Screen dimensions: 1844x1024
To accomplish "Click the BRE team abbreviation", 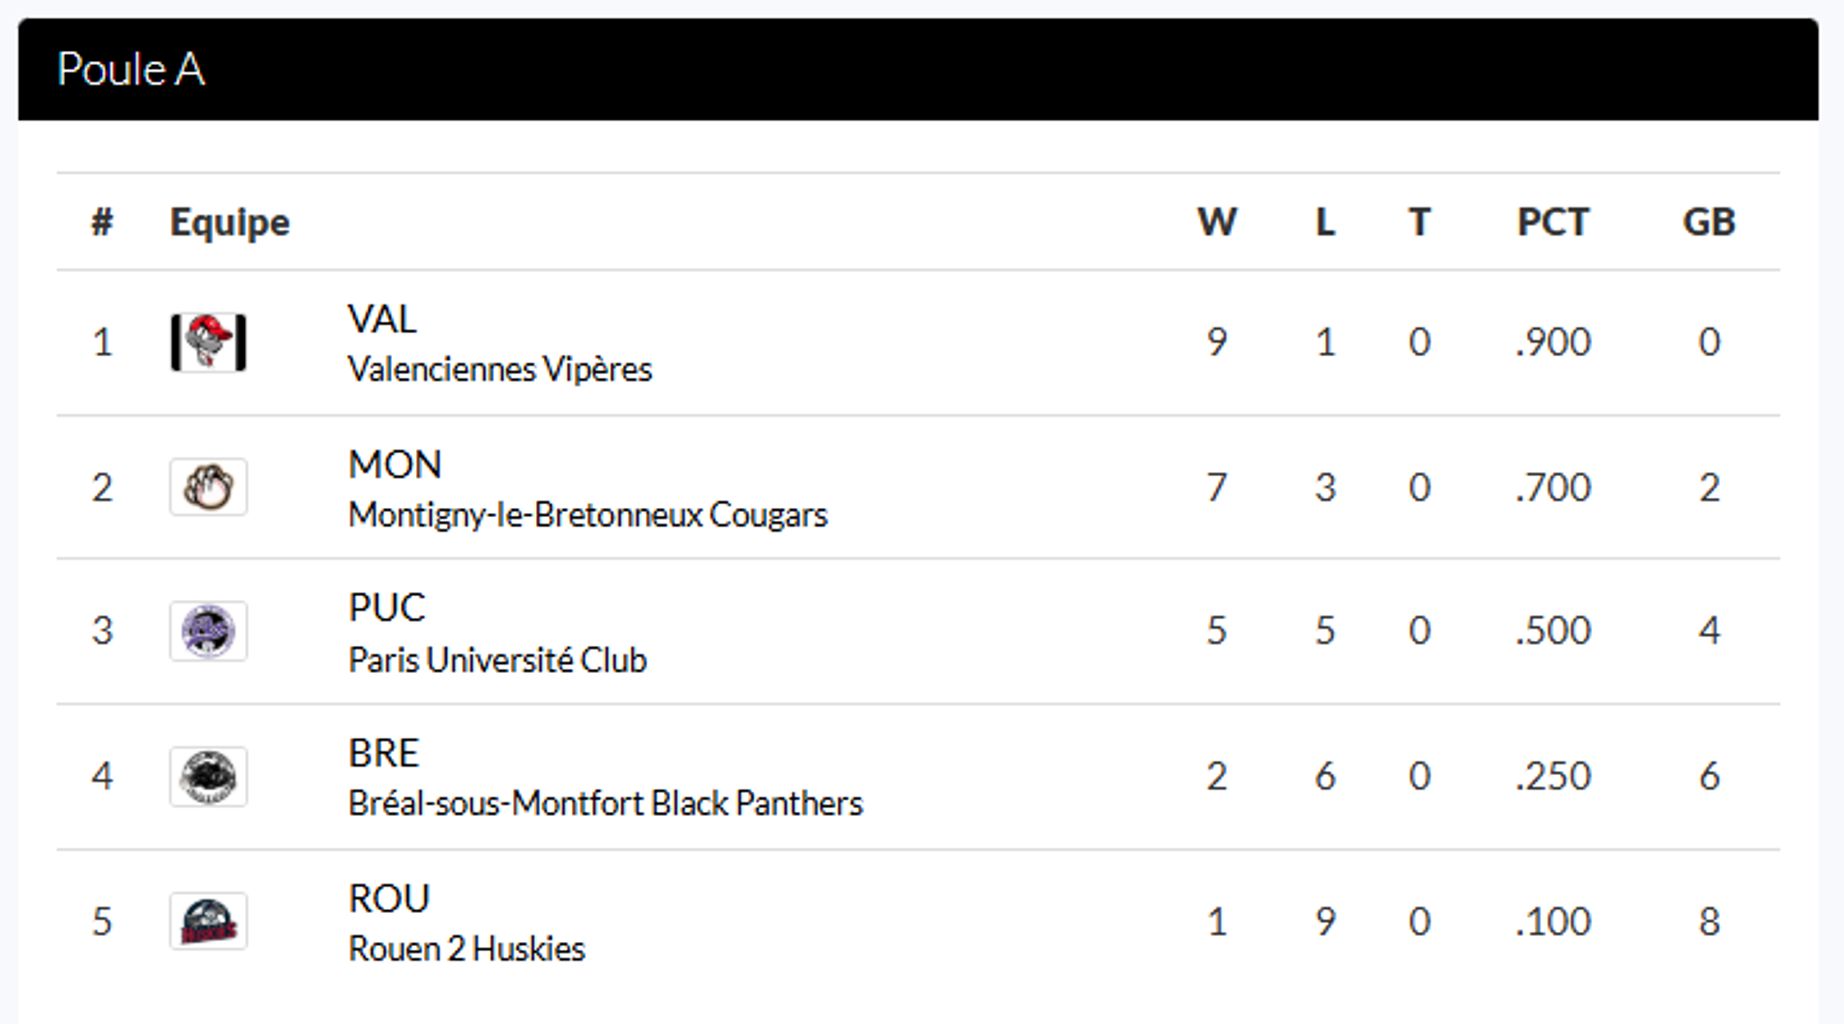I will click(383, 753).
